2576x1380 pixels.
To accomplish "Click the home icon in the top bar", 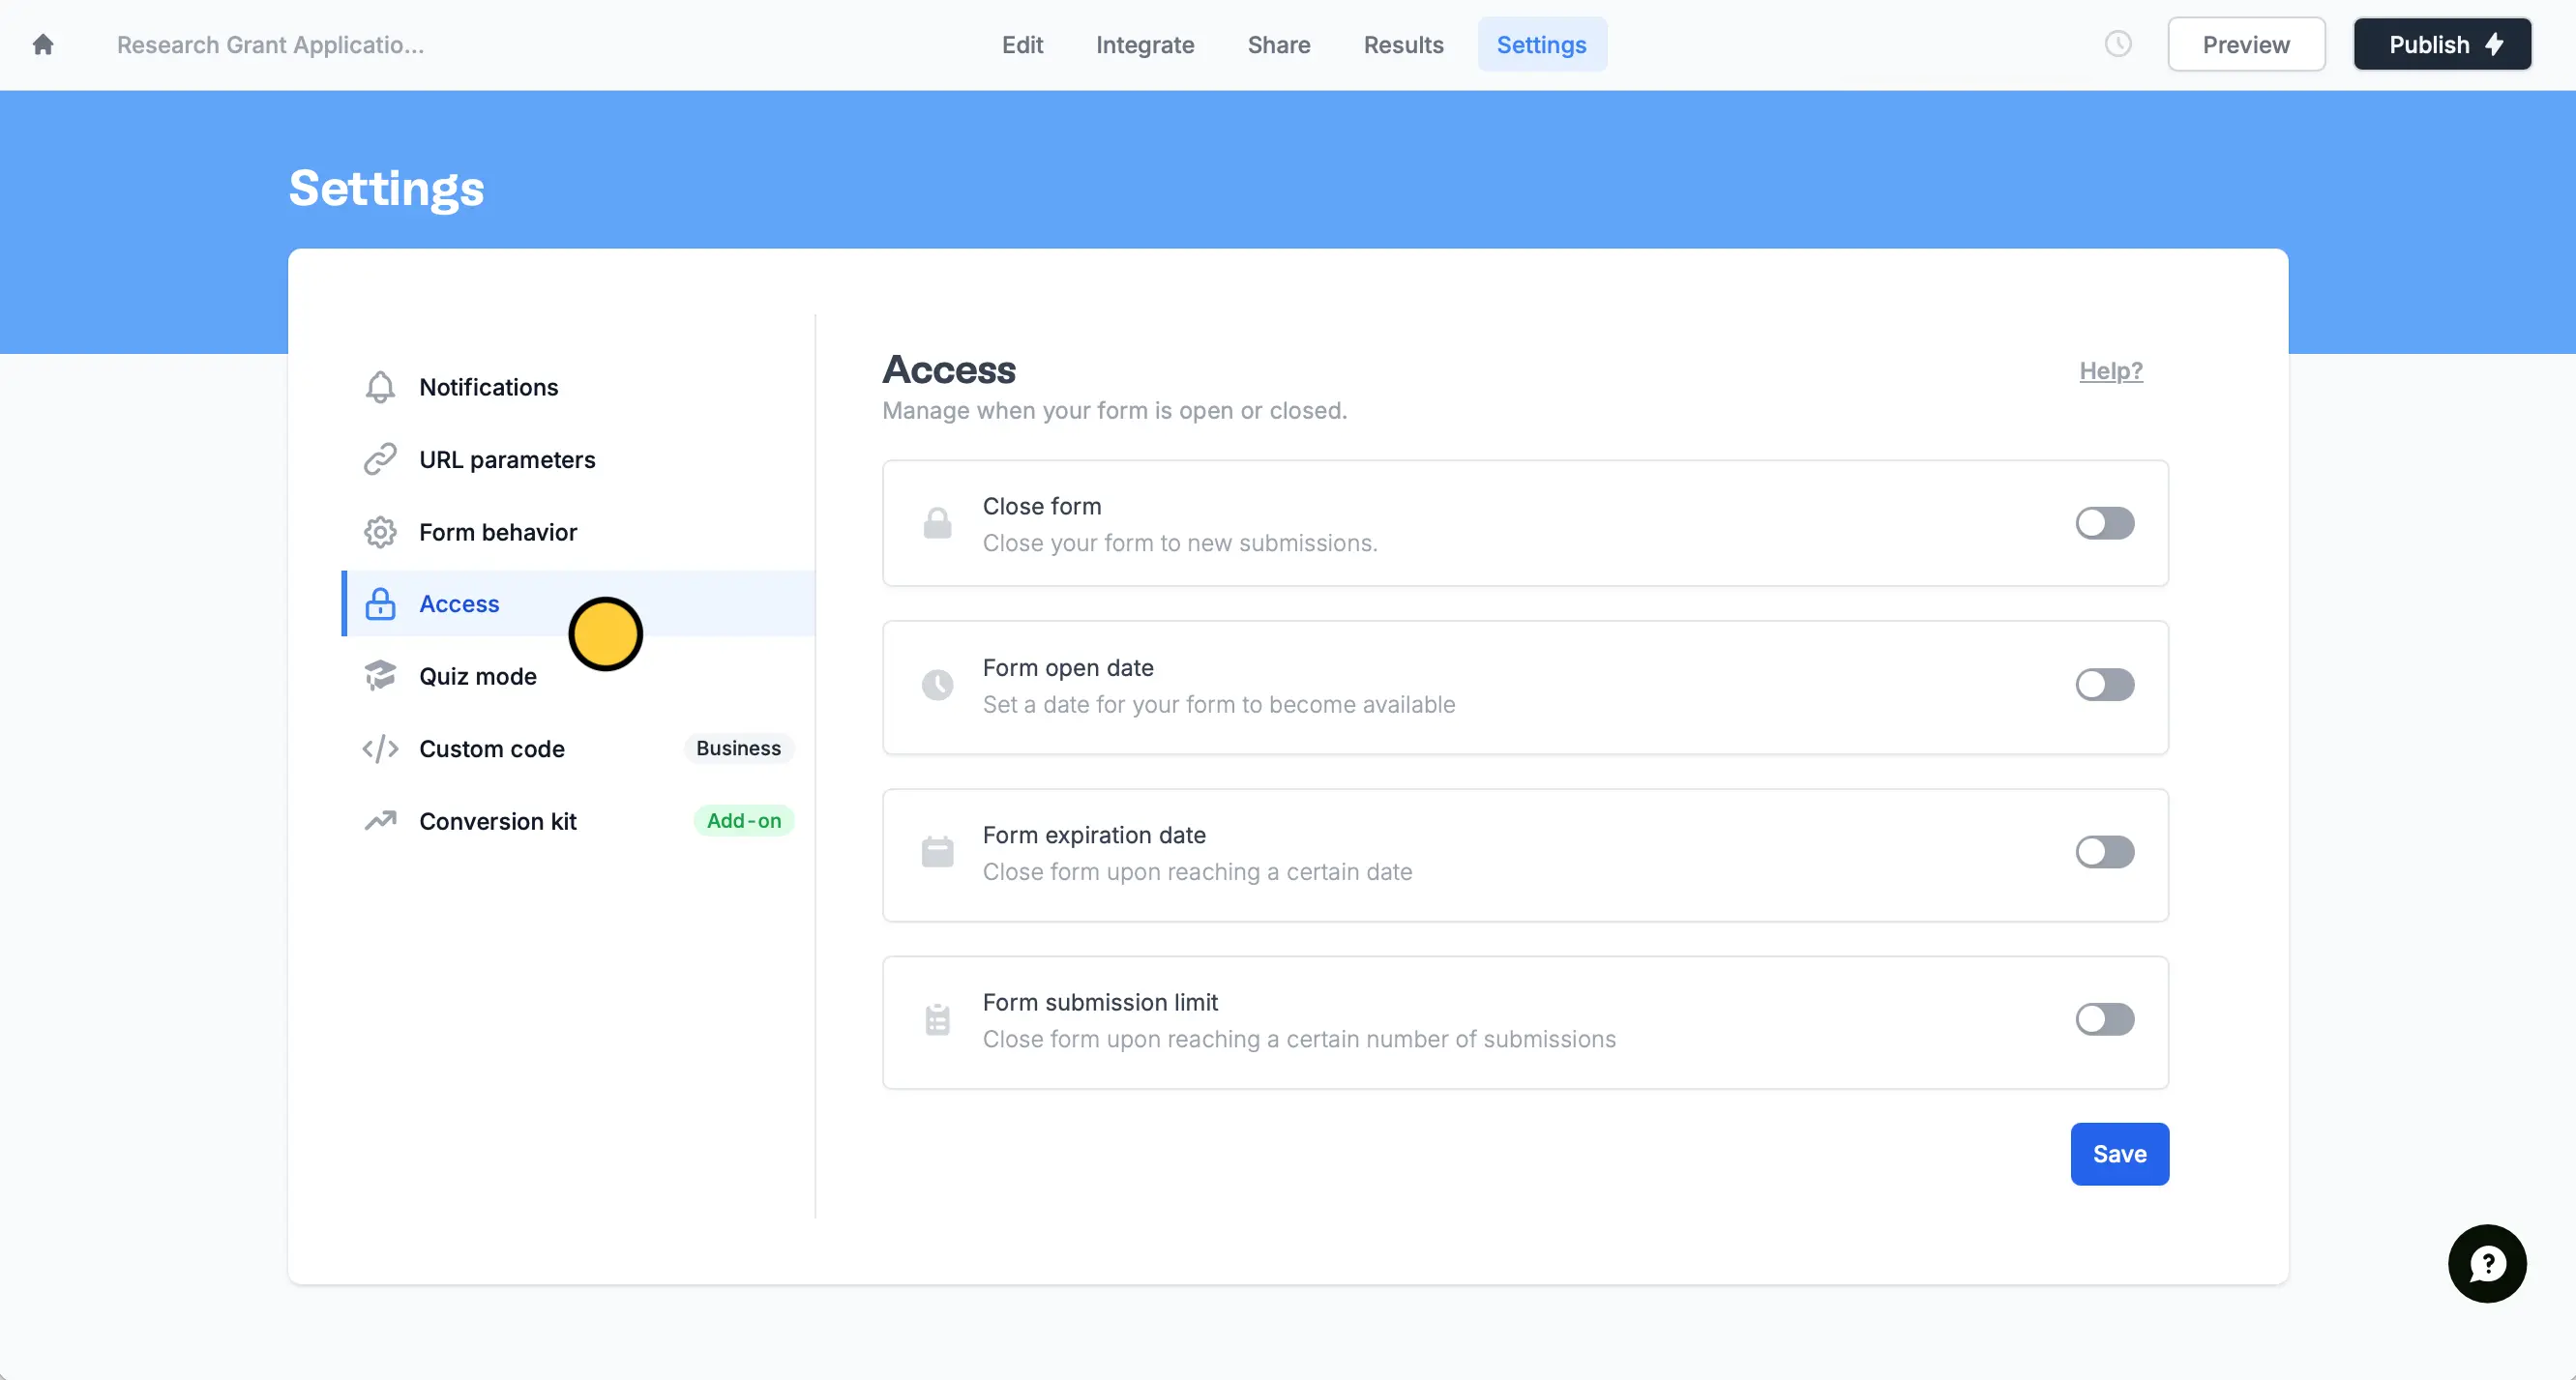I will 44,44.
